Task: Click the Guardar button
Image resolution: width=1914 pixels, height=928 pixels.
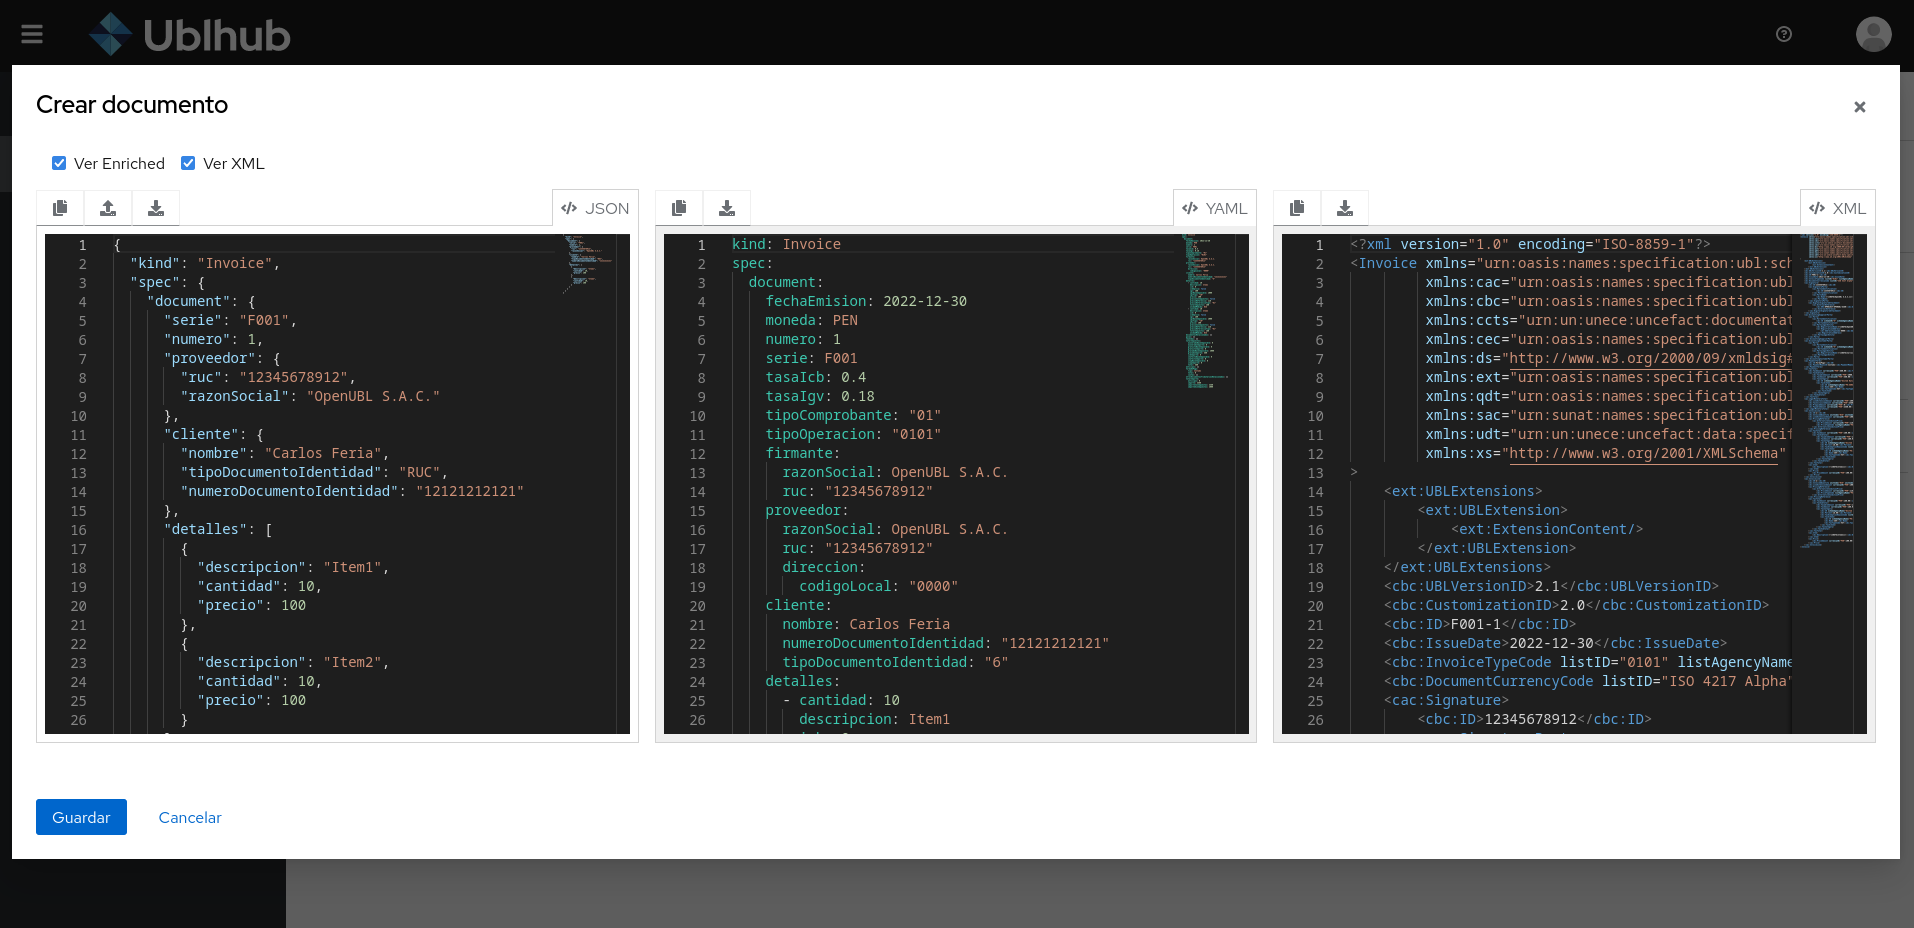Action: (x=81, y=817)
